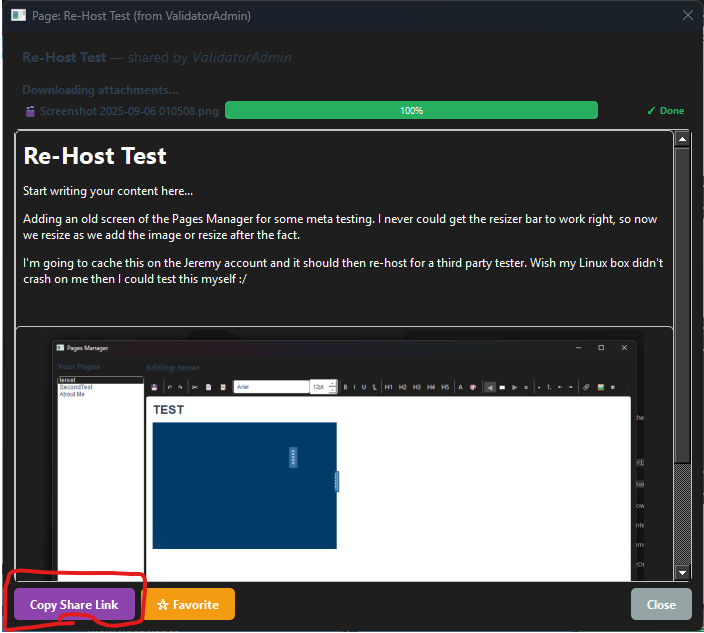Click the Downloading attachments... label
The height and width of the screenshot is (633, 704).
pos(101,90)
